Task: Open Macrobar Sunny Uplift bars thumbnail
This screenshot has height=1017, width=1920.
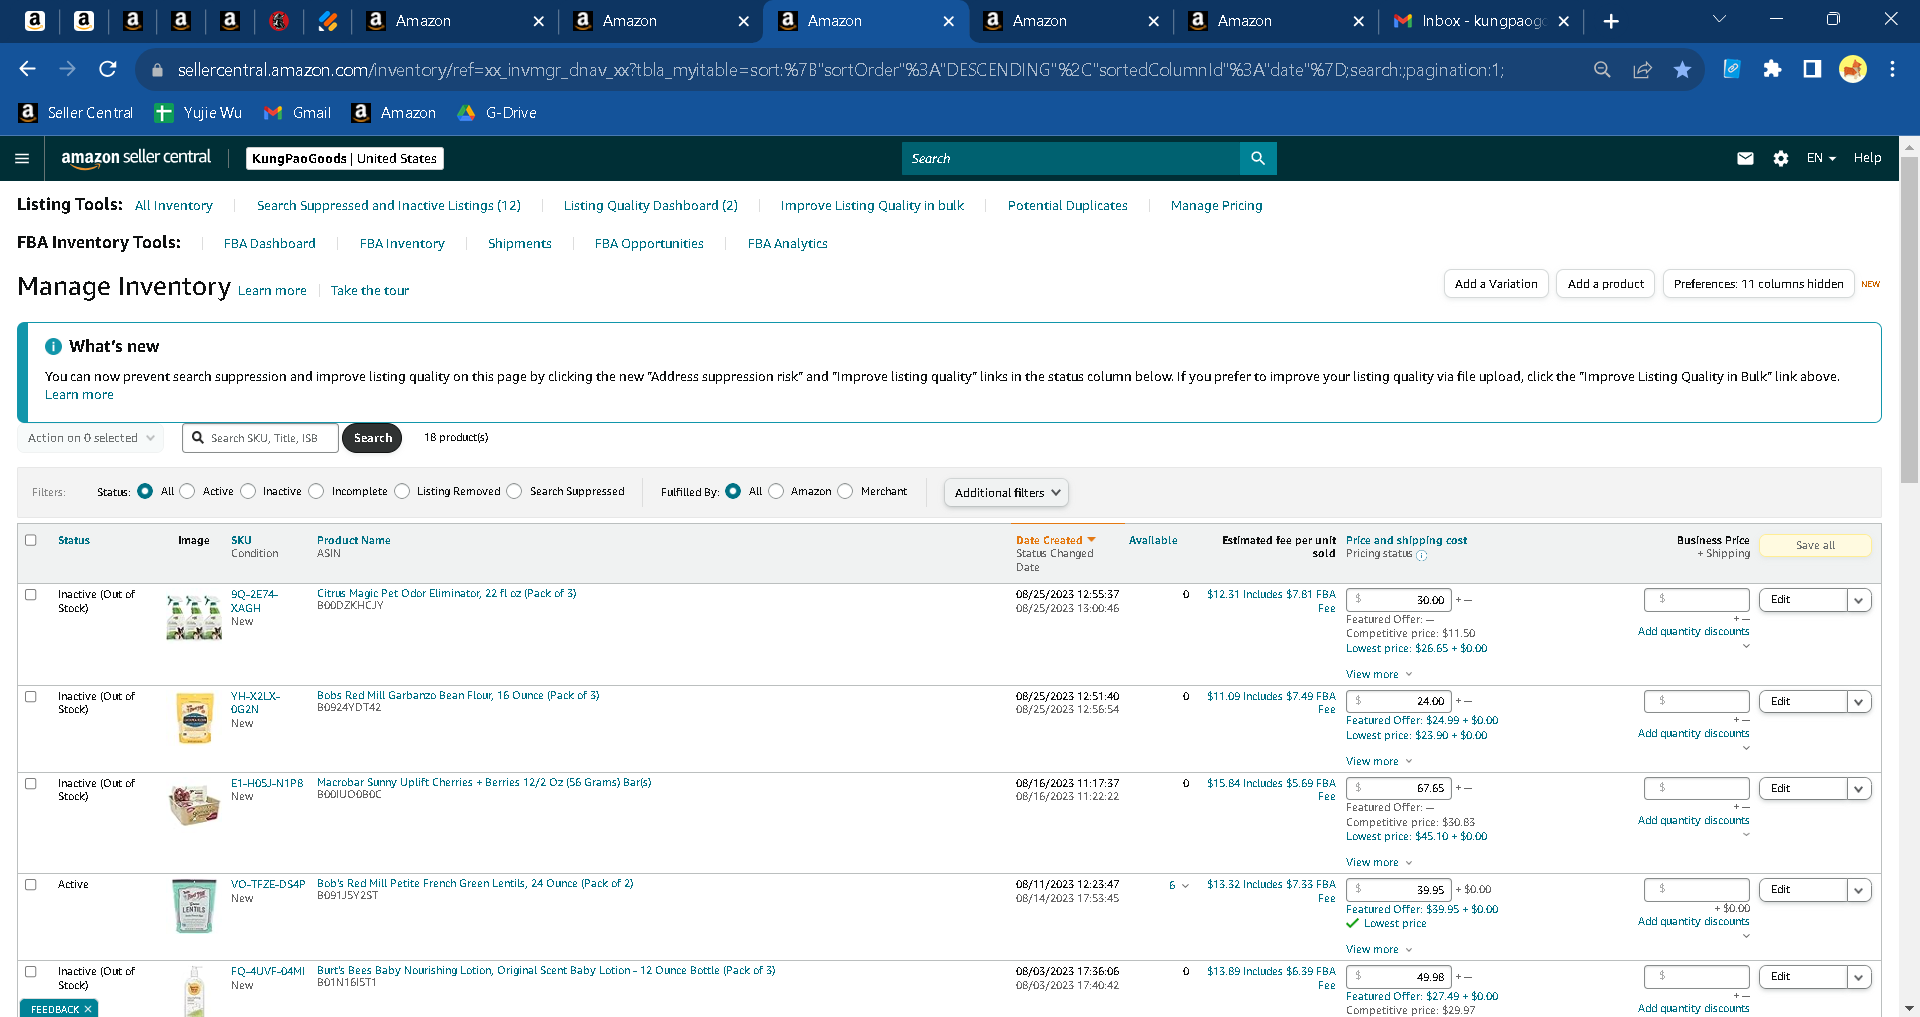Action: coord(194,805)
